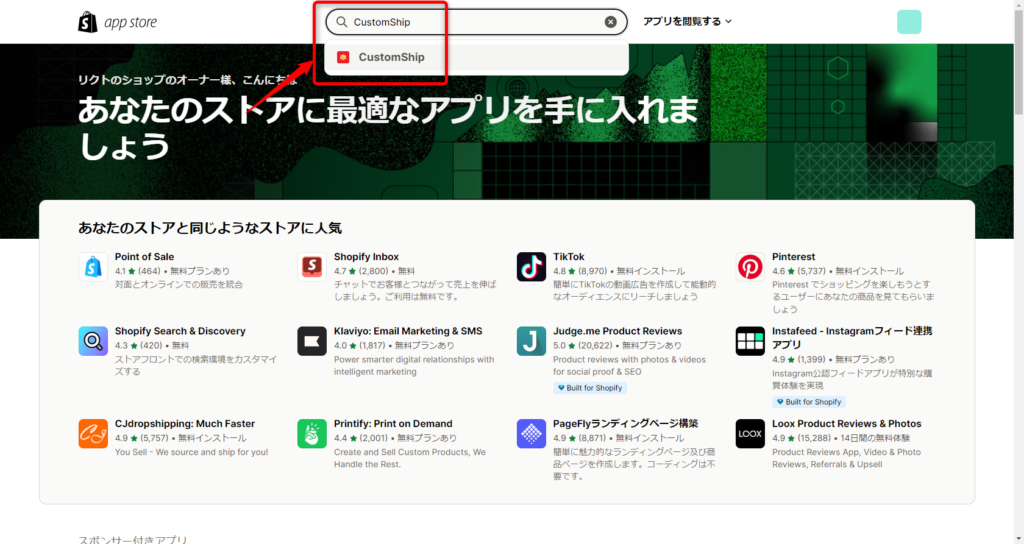This screenshot has width=1024, height=544.
Task: Open Pinterest title link
Action: tap(793, 257)
